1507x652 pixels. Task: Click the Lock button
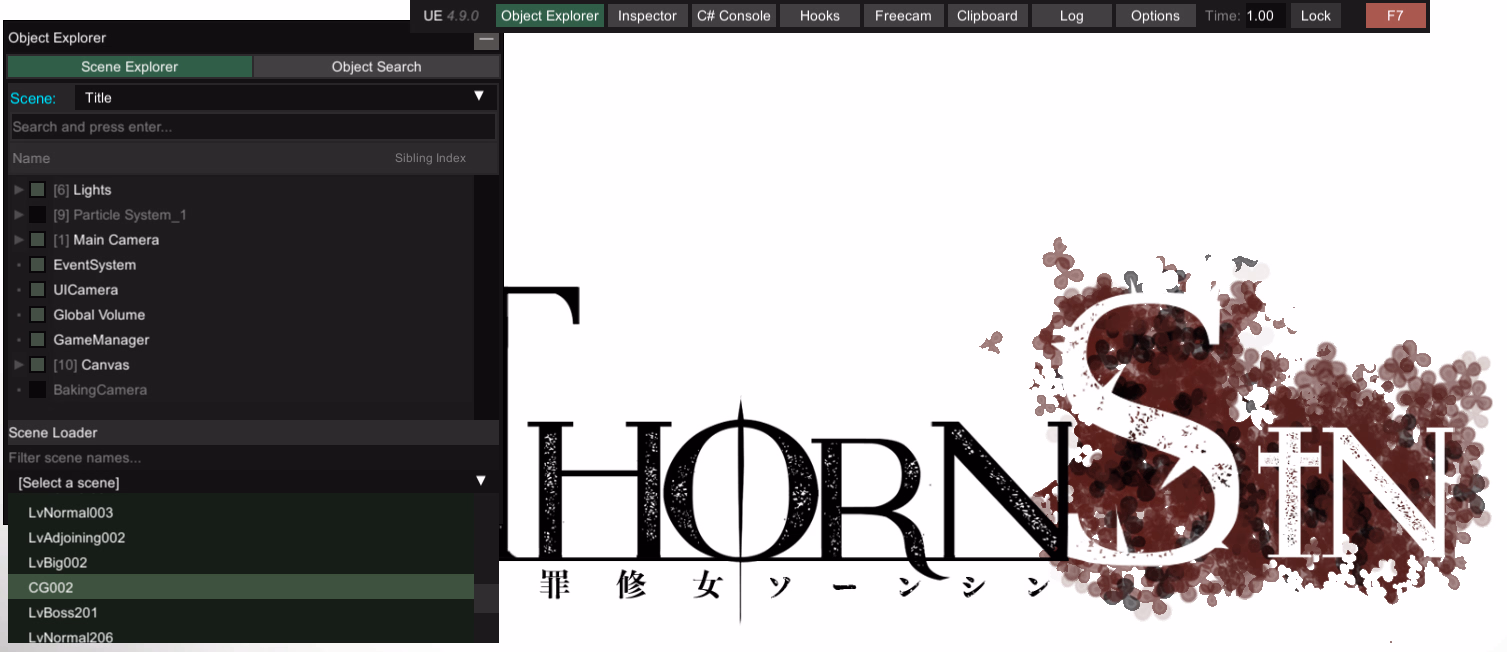(1315, 16)
